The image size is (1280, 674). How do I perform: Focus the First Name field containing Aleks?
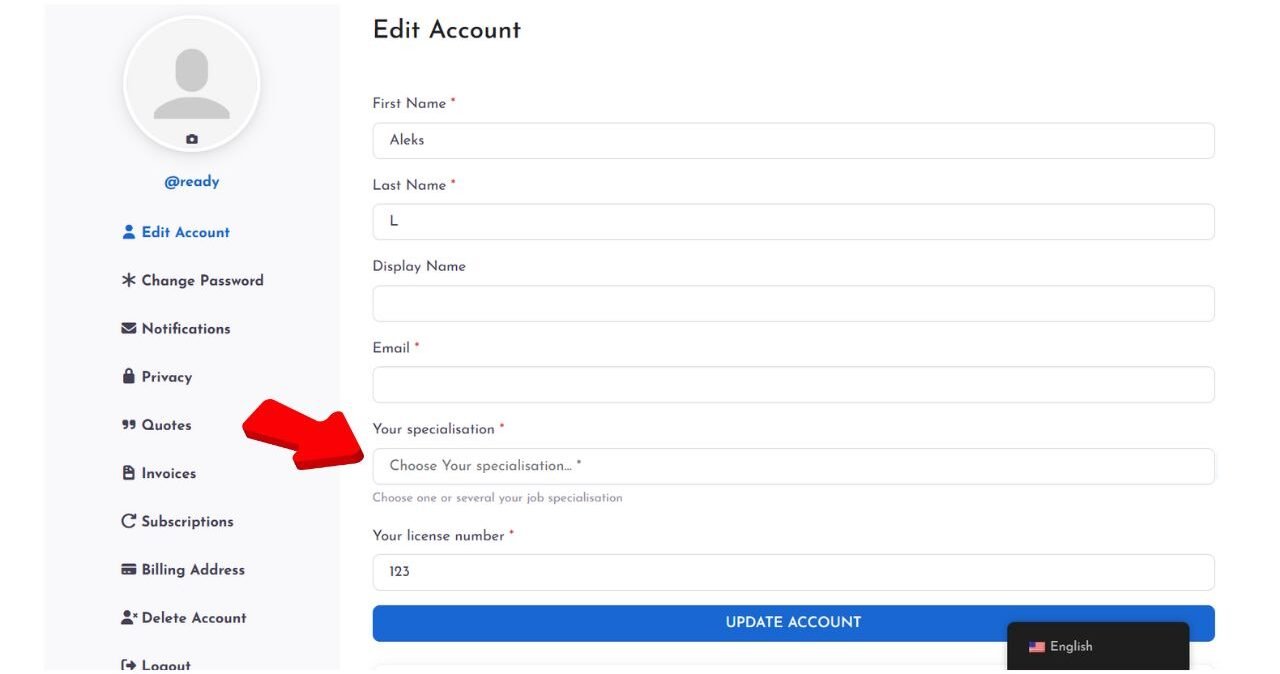click(793, 140)
